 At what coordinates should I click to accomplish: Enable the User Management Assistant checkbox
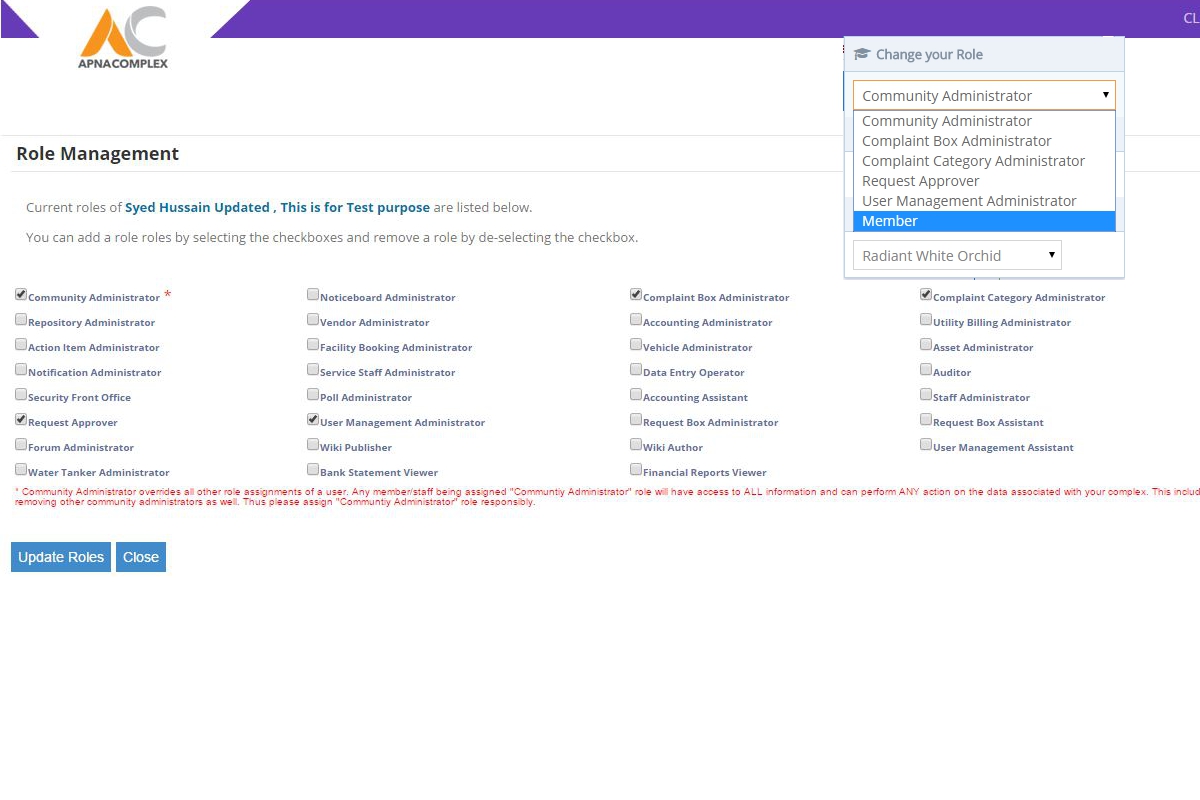tap(926, 445)
